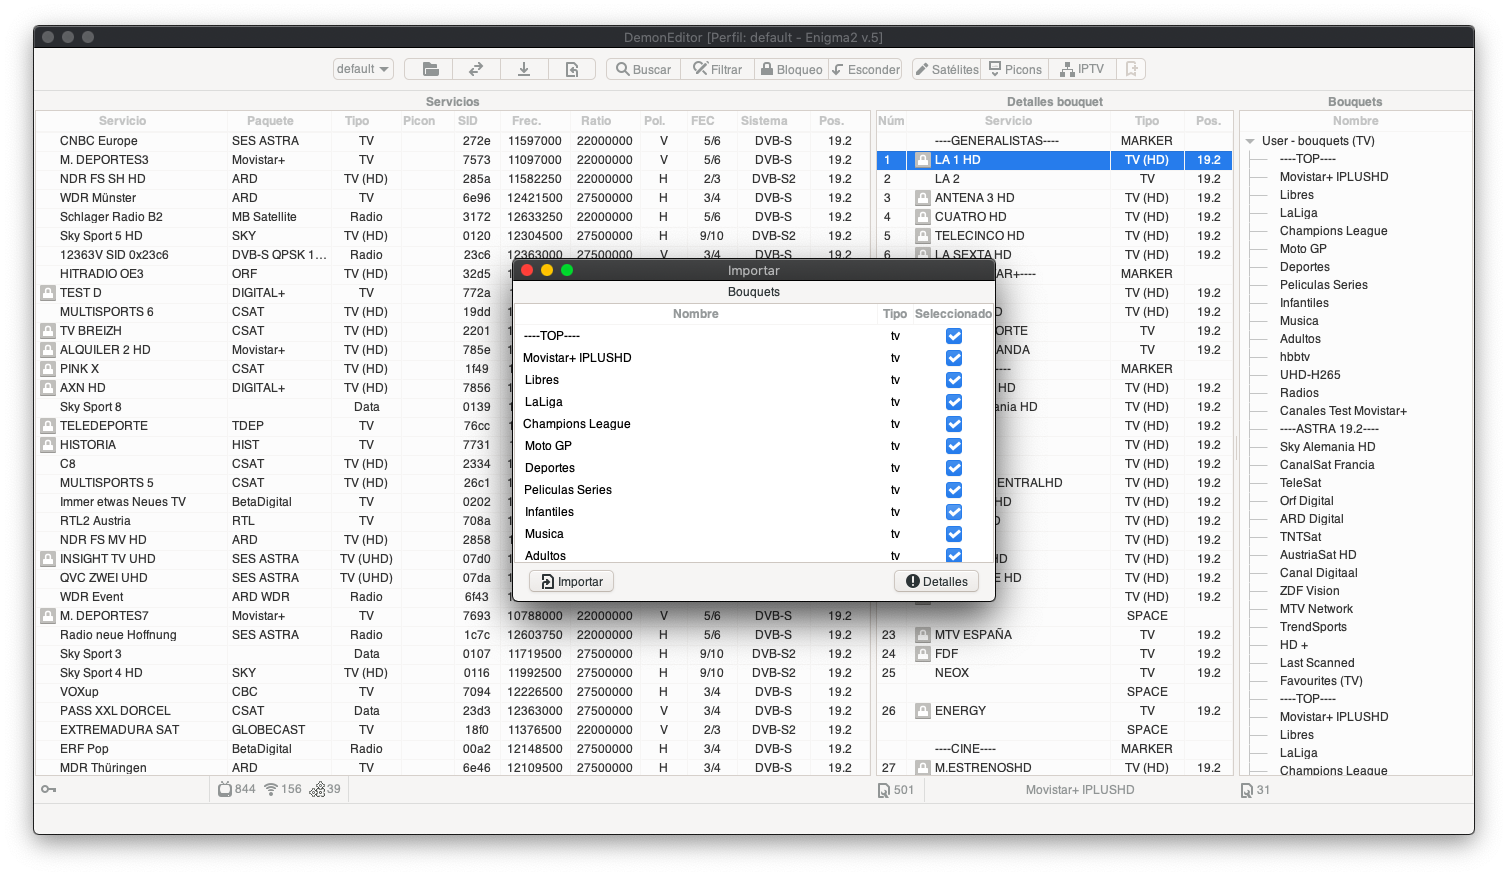
Task: Click Buscar search button
Action: (x=643, y=69)
